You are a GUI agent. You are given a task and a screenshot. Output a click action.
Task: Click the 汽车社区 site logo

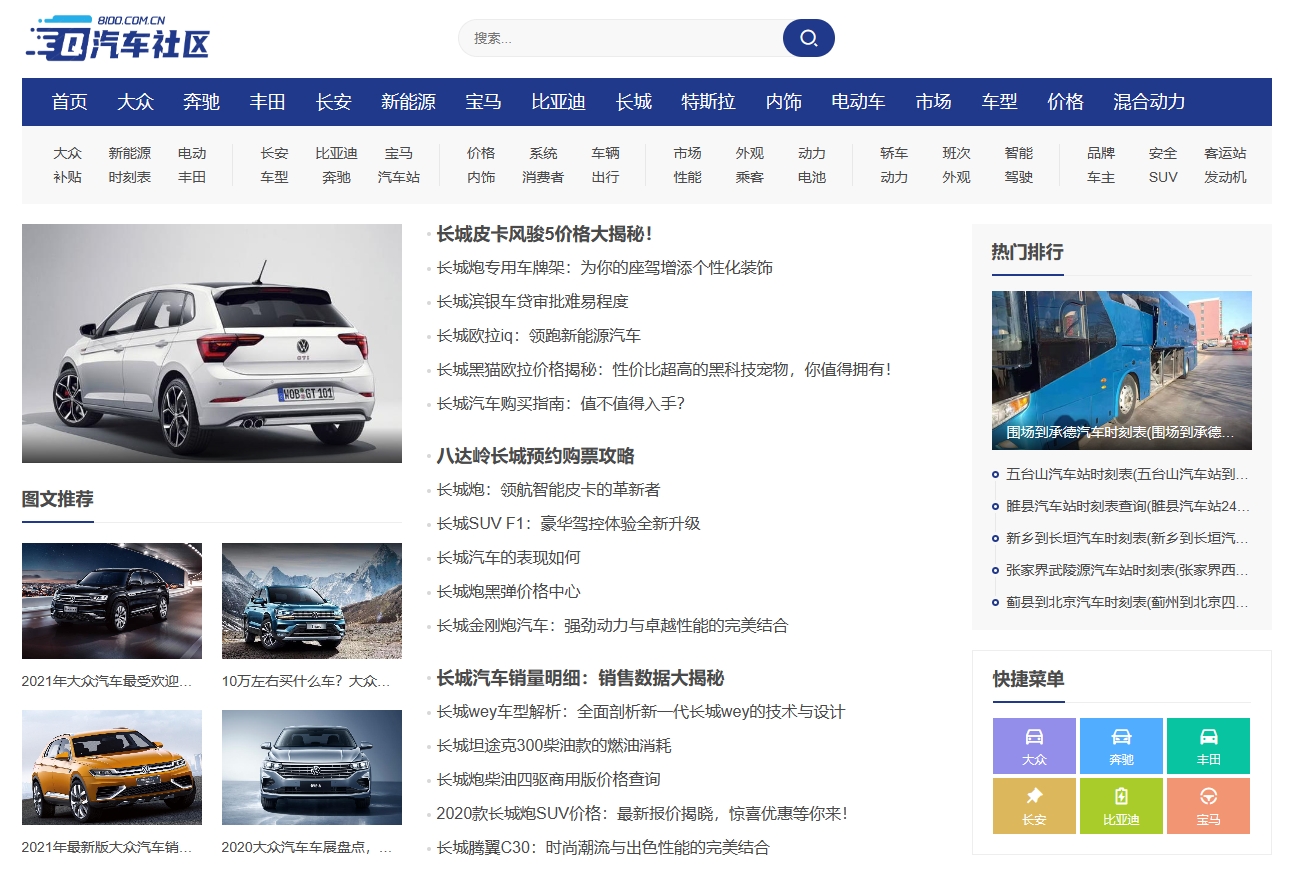[x=118, y=38]
